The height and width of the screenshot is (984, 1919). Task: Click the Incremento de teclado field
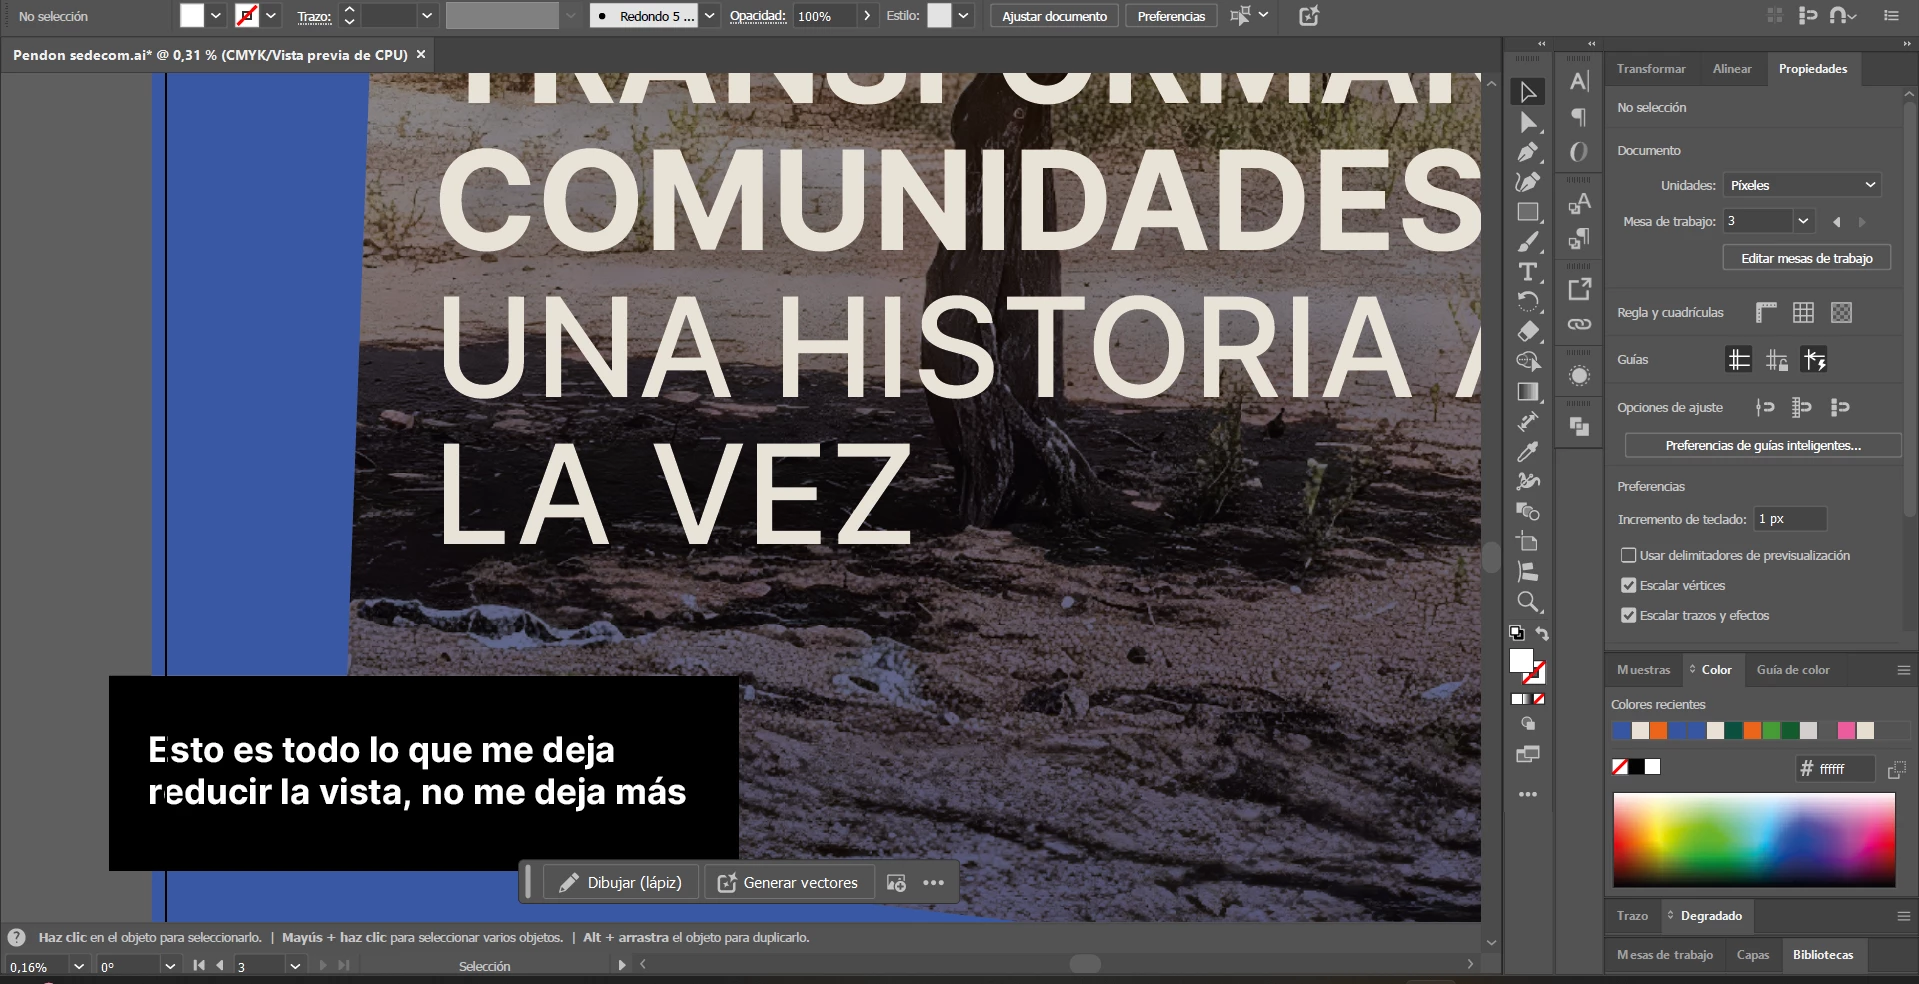(x=1789, y=519)
